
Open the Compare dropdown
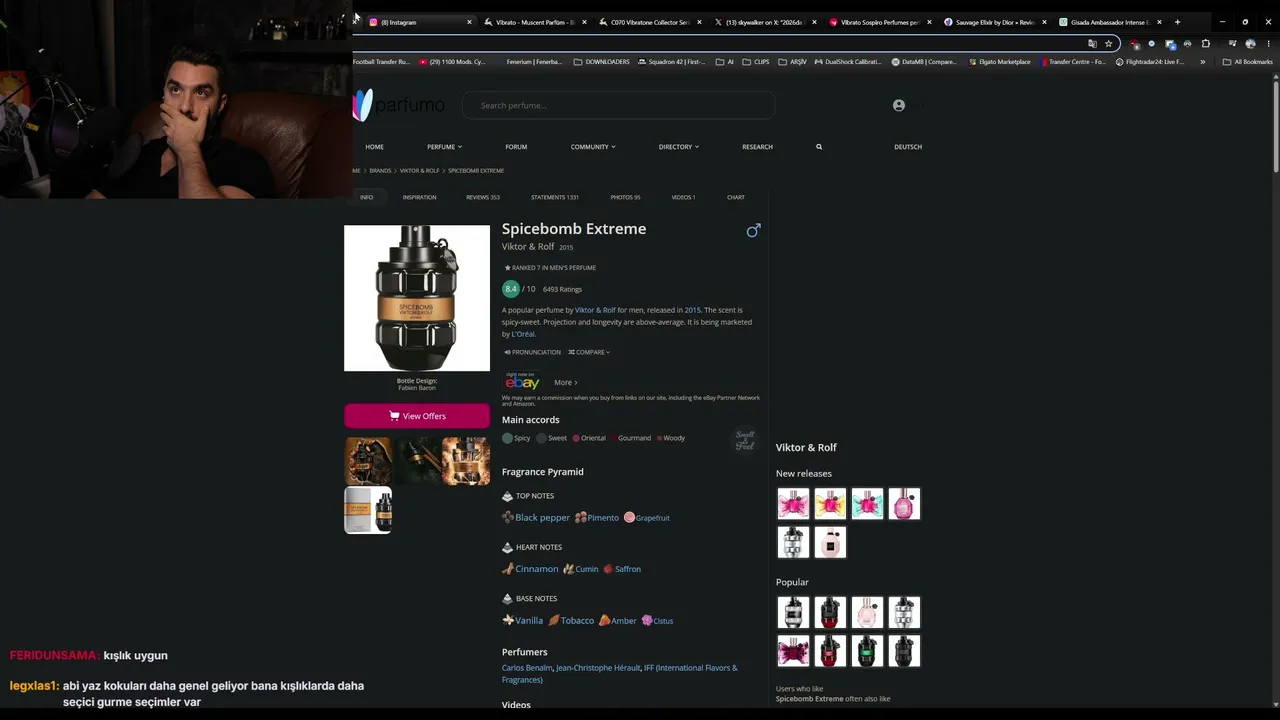(x=589, y=352)
